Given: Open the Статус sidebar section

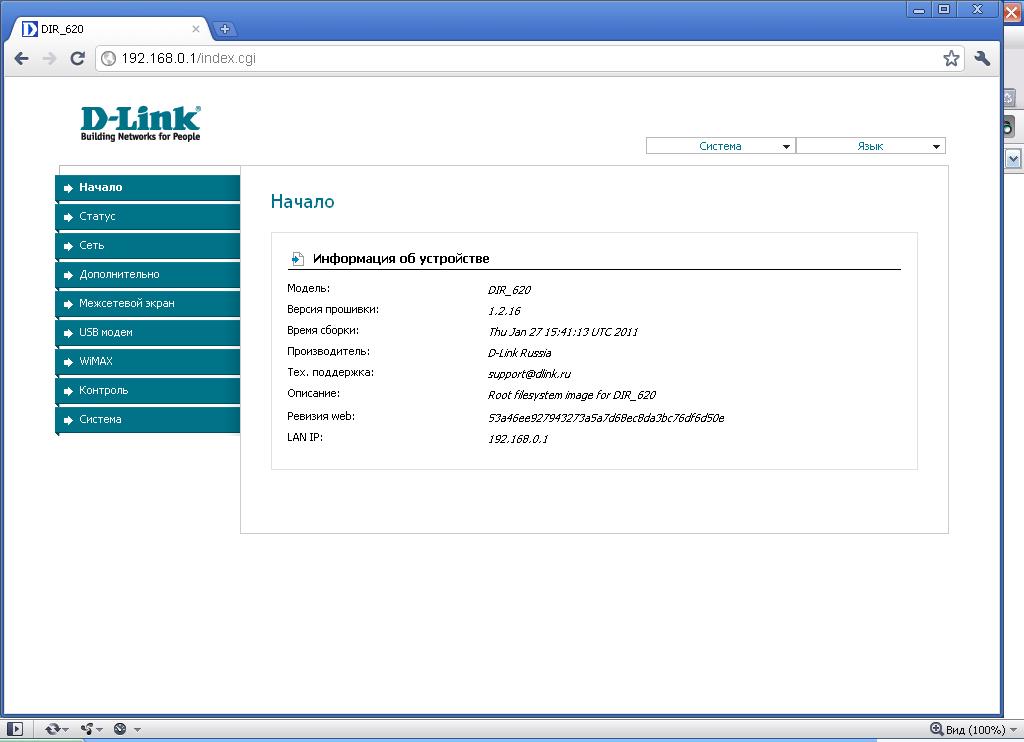Looking at the screenshot, I should click(148, 216).
